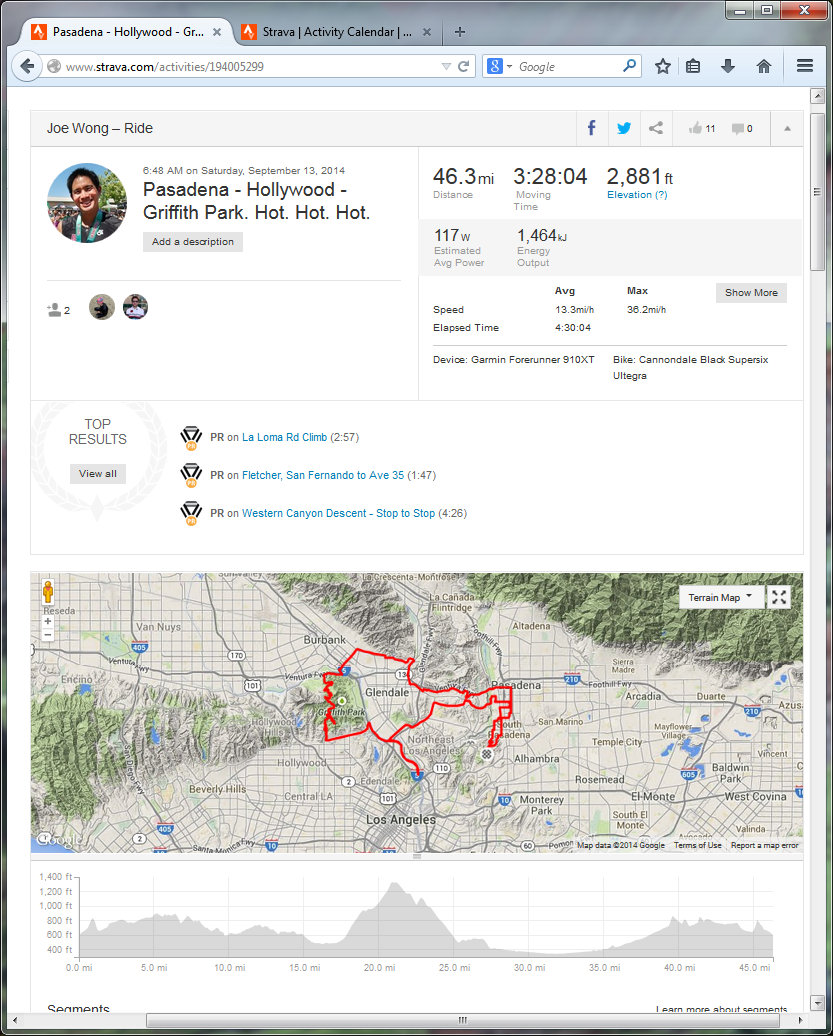Collapse the activity header arrow

787,128
